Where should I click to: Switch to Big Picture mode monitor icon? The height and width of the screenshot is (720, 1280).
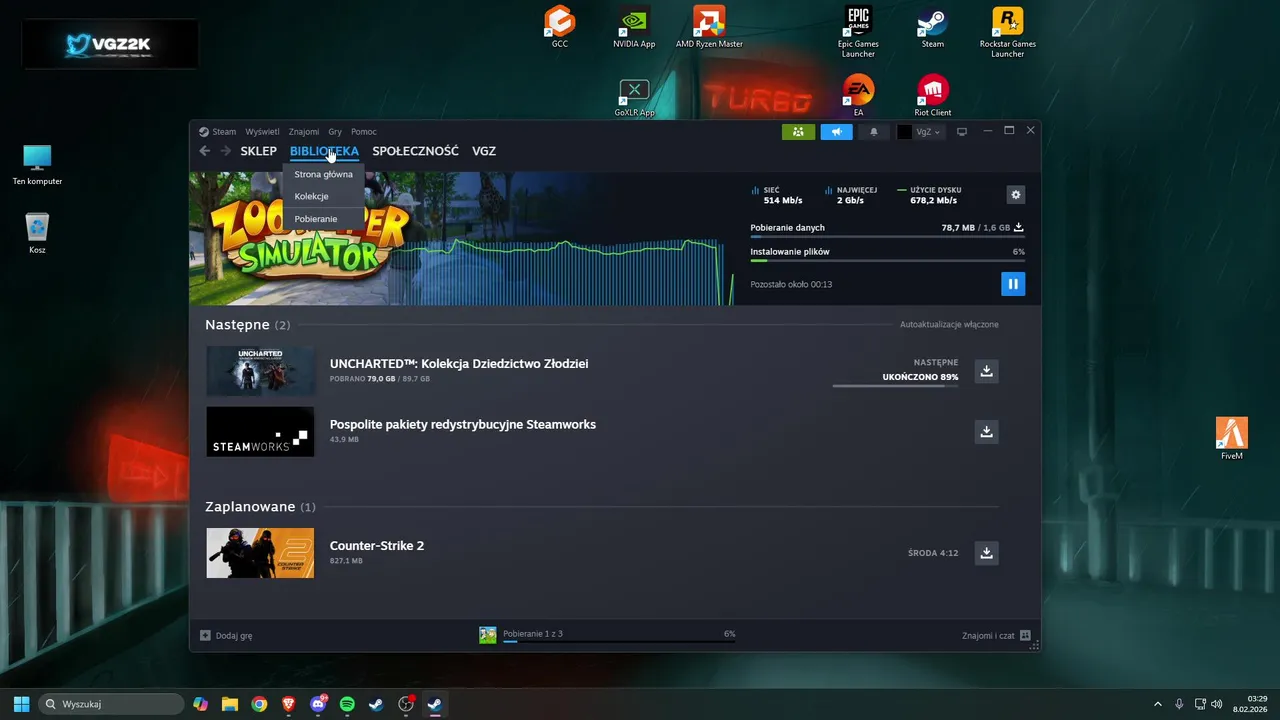962,132
